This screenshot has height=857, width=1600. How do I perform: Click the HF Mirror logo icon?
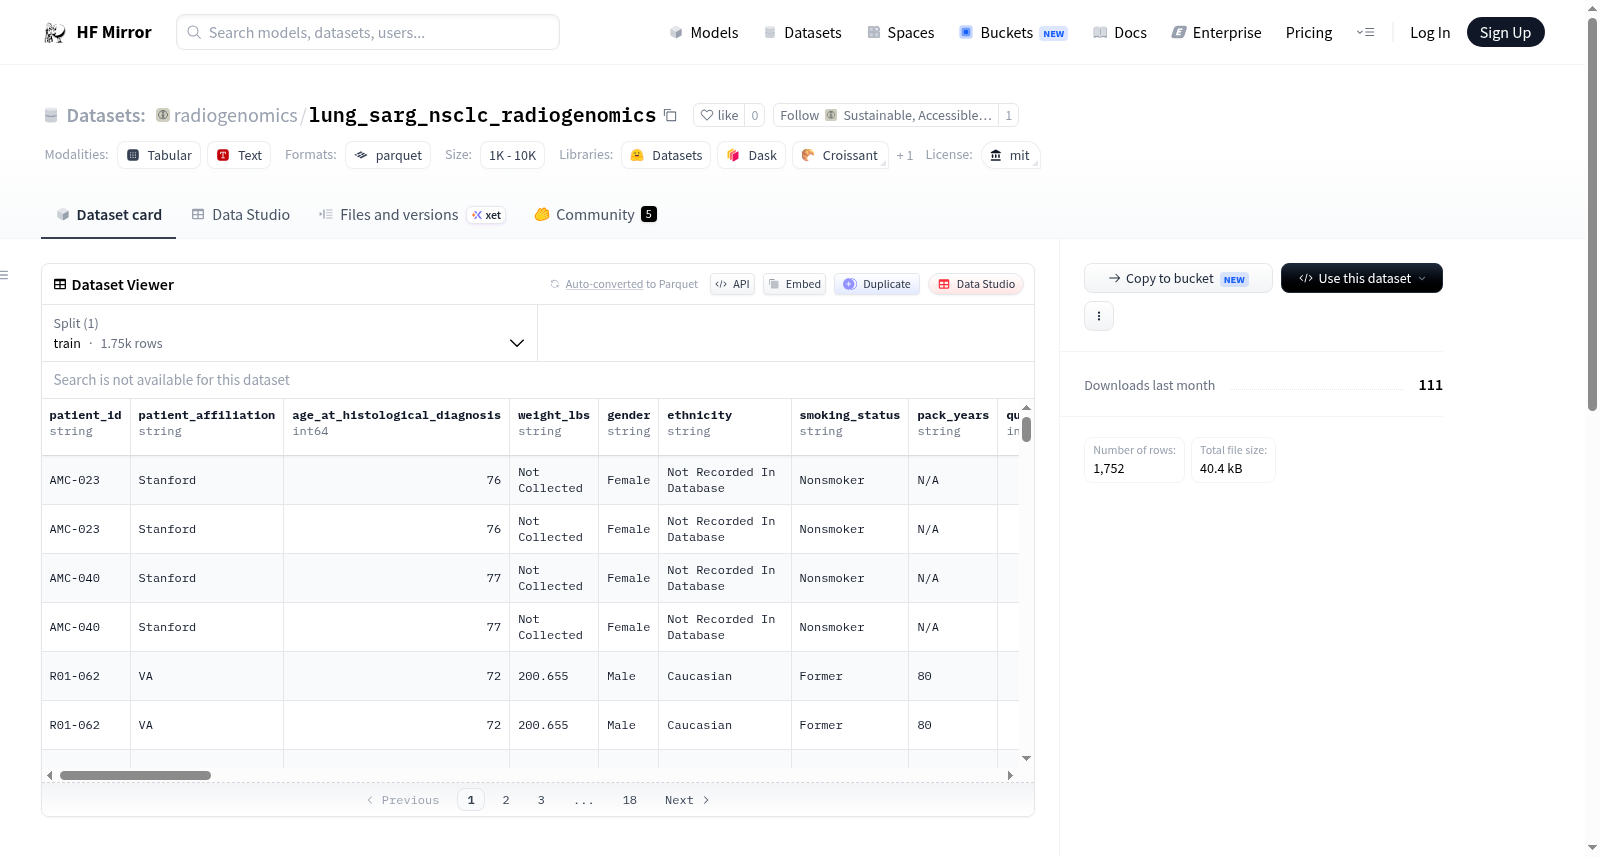[55, 33]
